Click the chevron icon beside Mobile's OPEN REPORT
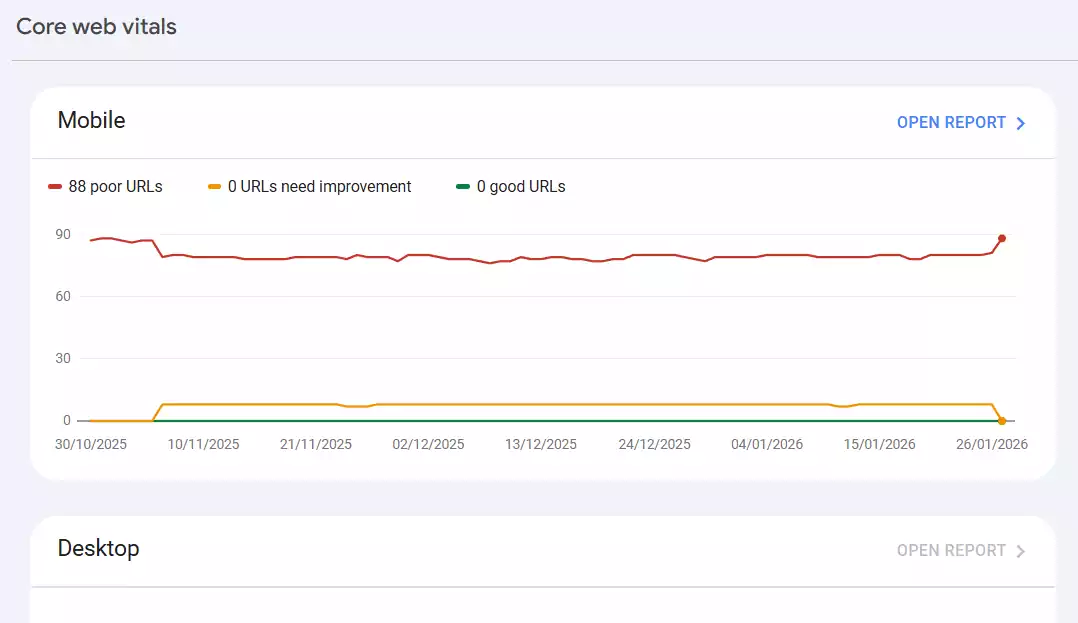Screen dimensions: 1078x623 coord(1019,122)
